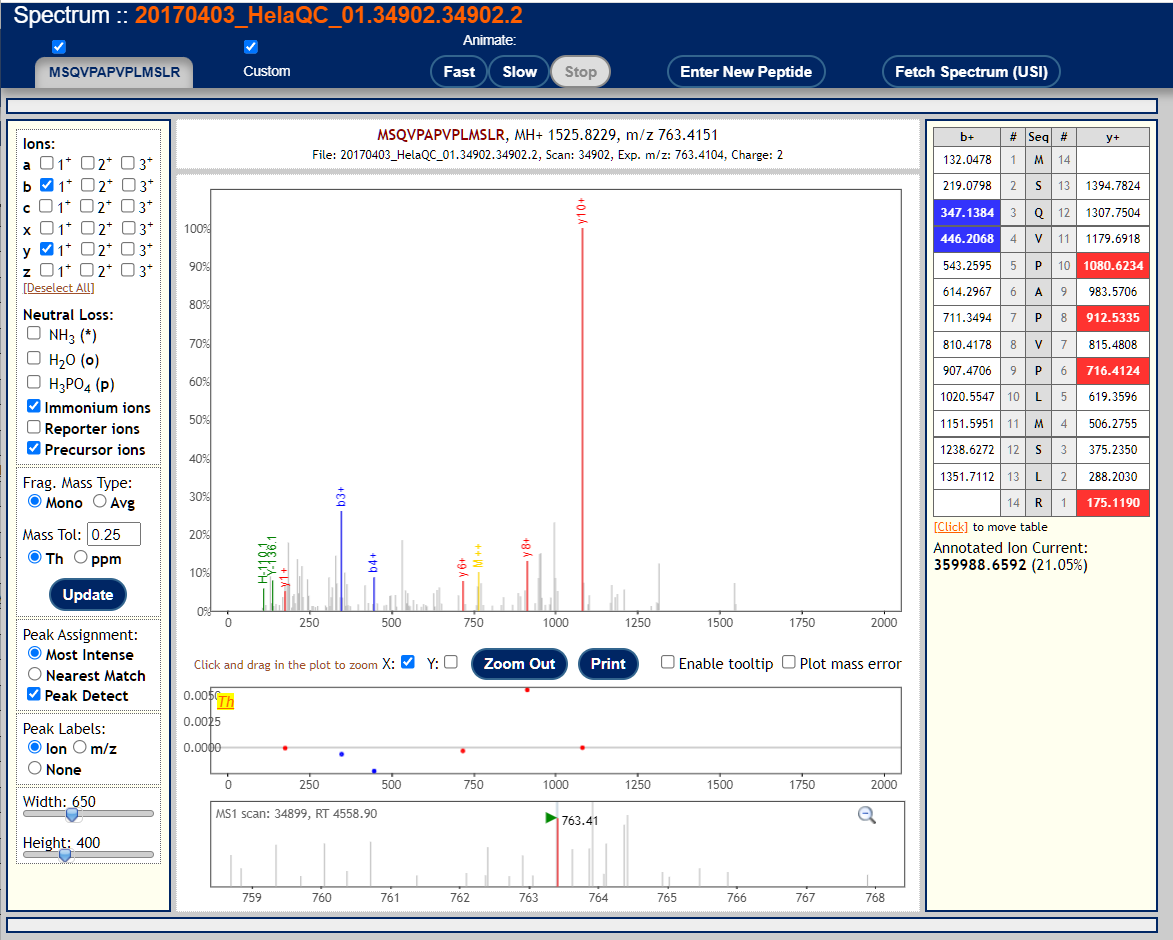Toggle the checkbox above Custom

251,46
